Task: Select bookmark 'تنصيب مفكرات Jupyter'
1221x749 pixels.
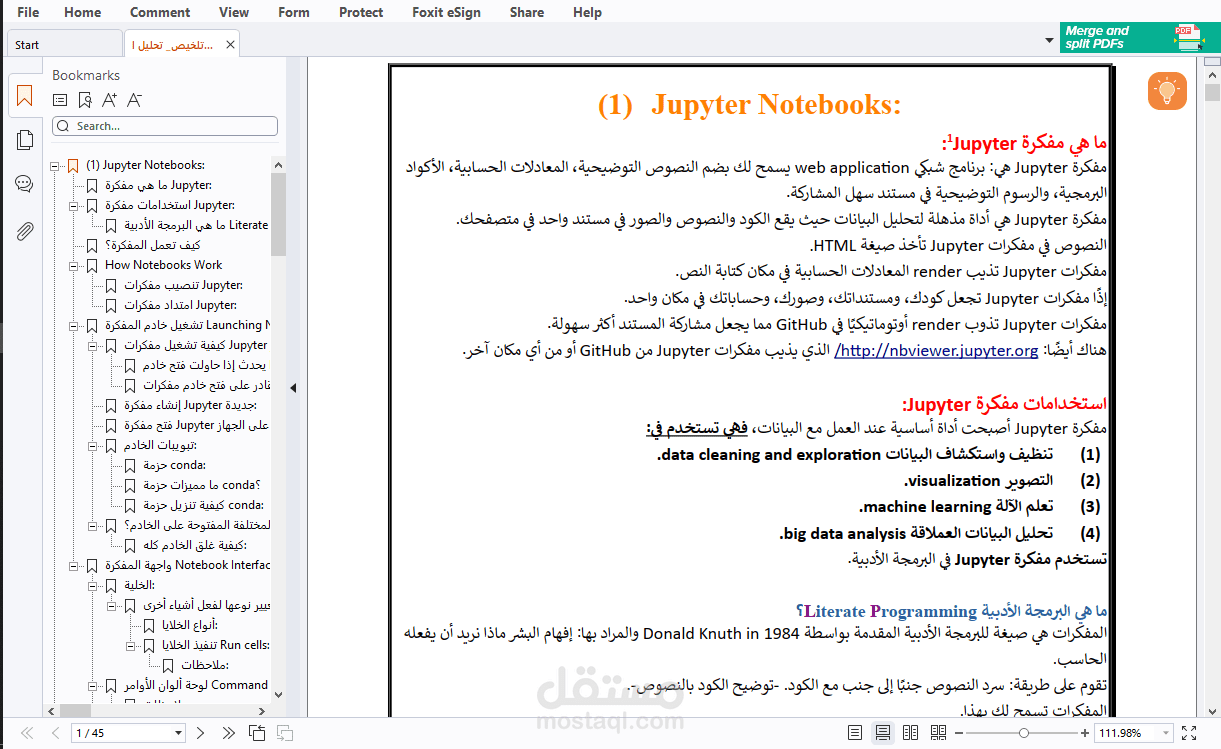Action: [183, 285]
